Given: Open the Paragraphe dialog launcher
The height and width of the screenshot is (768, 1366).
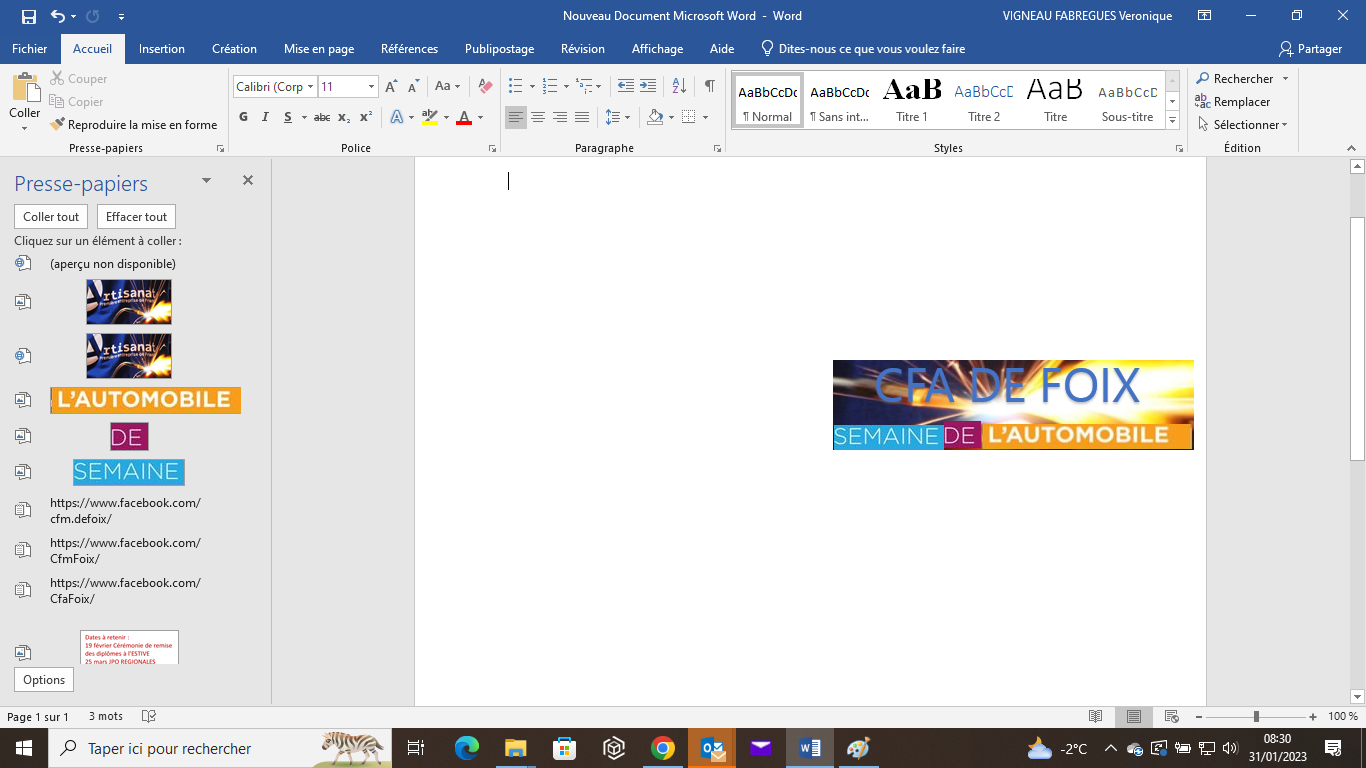Looking at the screenshot, I should (718, 148).
